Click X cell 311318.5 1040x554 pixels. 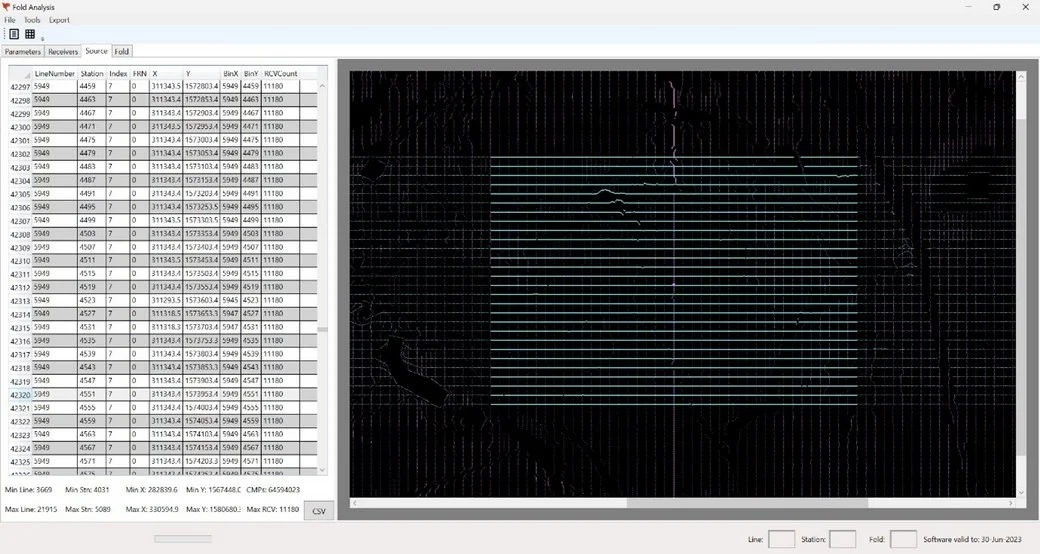(x=166, y=313)
